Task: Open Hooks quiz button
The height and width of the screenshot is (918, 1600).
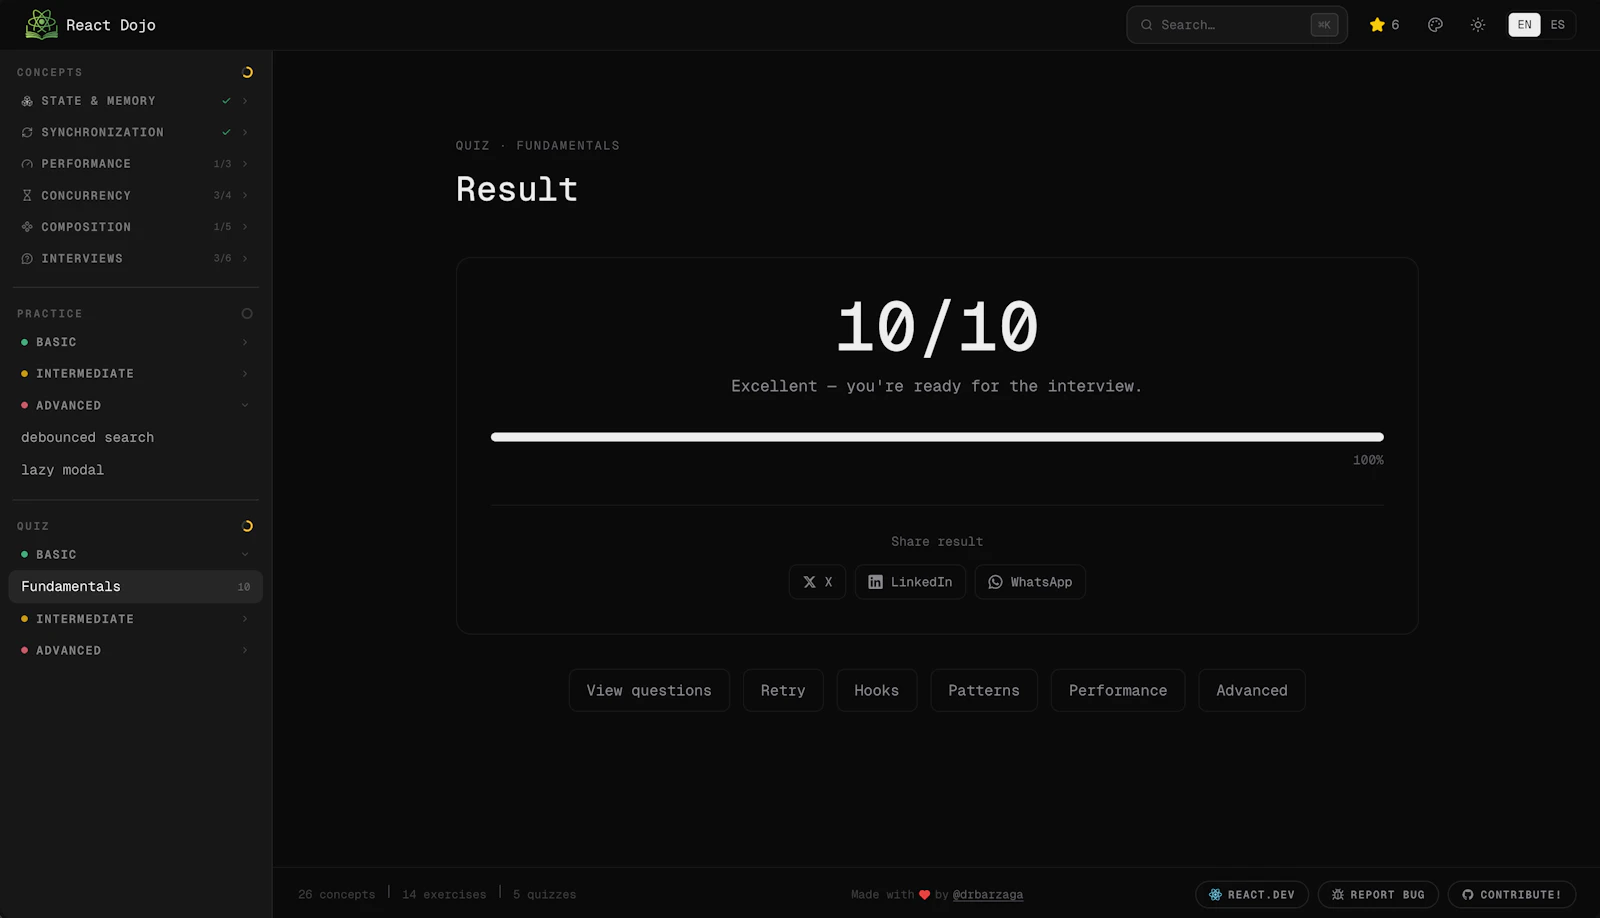Action: pos(877,691)
